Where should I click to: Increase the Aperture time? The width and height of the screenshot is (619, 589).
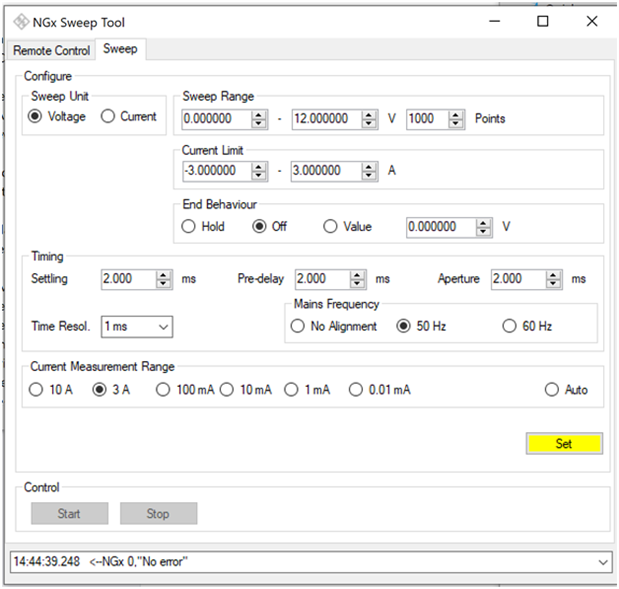point(553,275)
